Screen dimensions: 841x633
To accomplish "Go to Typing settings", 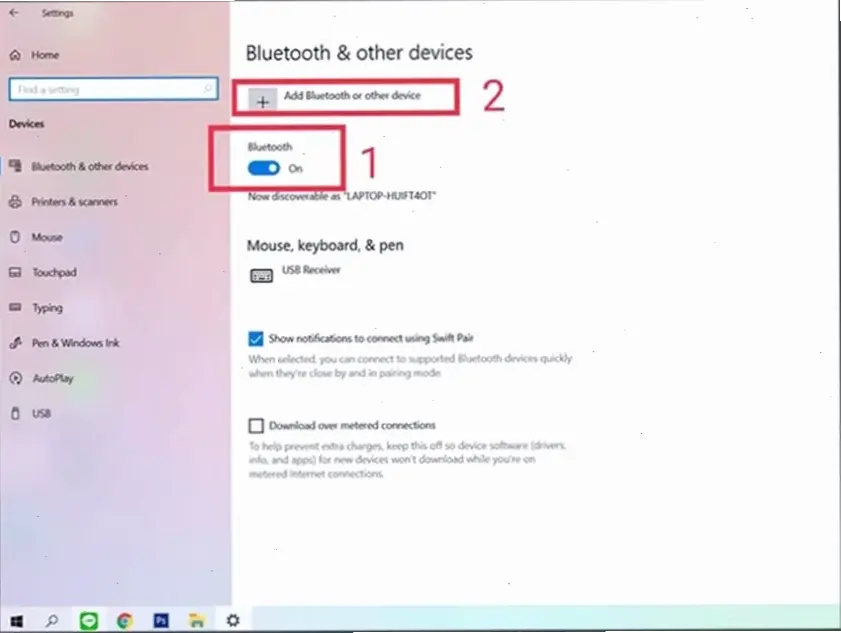I will pyautogui.click(x=46, y=308).
